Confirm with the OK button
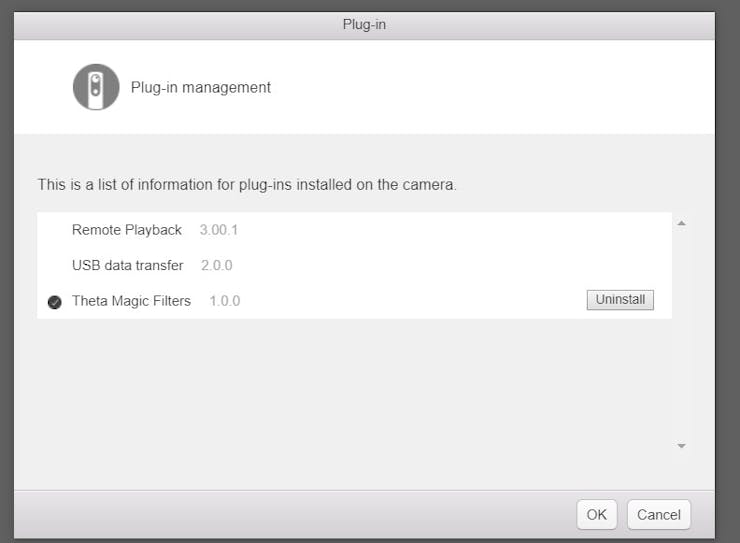This screenshot has width=740, height=543. pyautogui.click(x=597, y=514)
